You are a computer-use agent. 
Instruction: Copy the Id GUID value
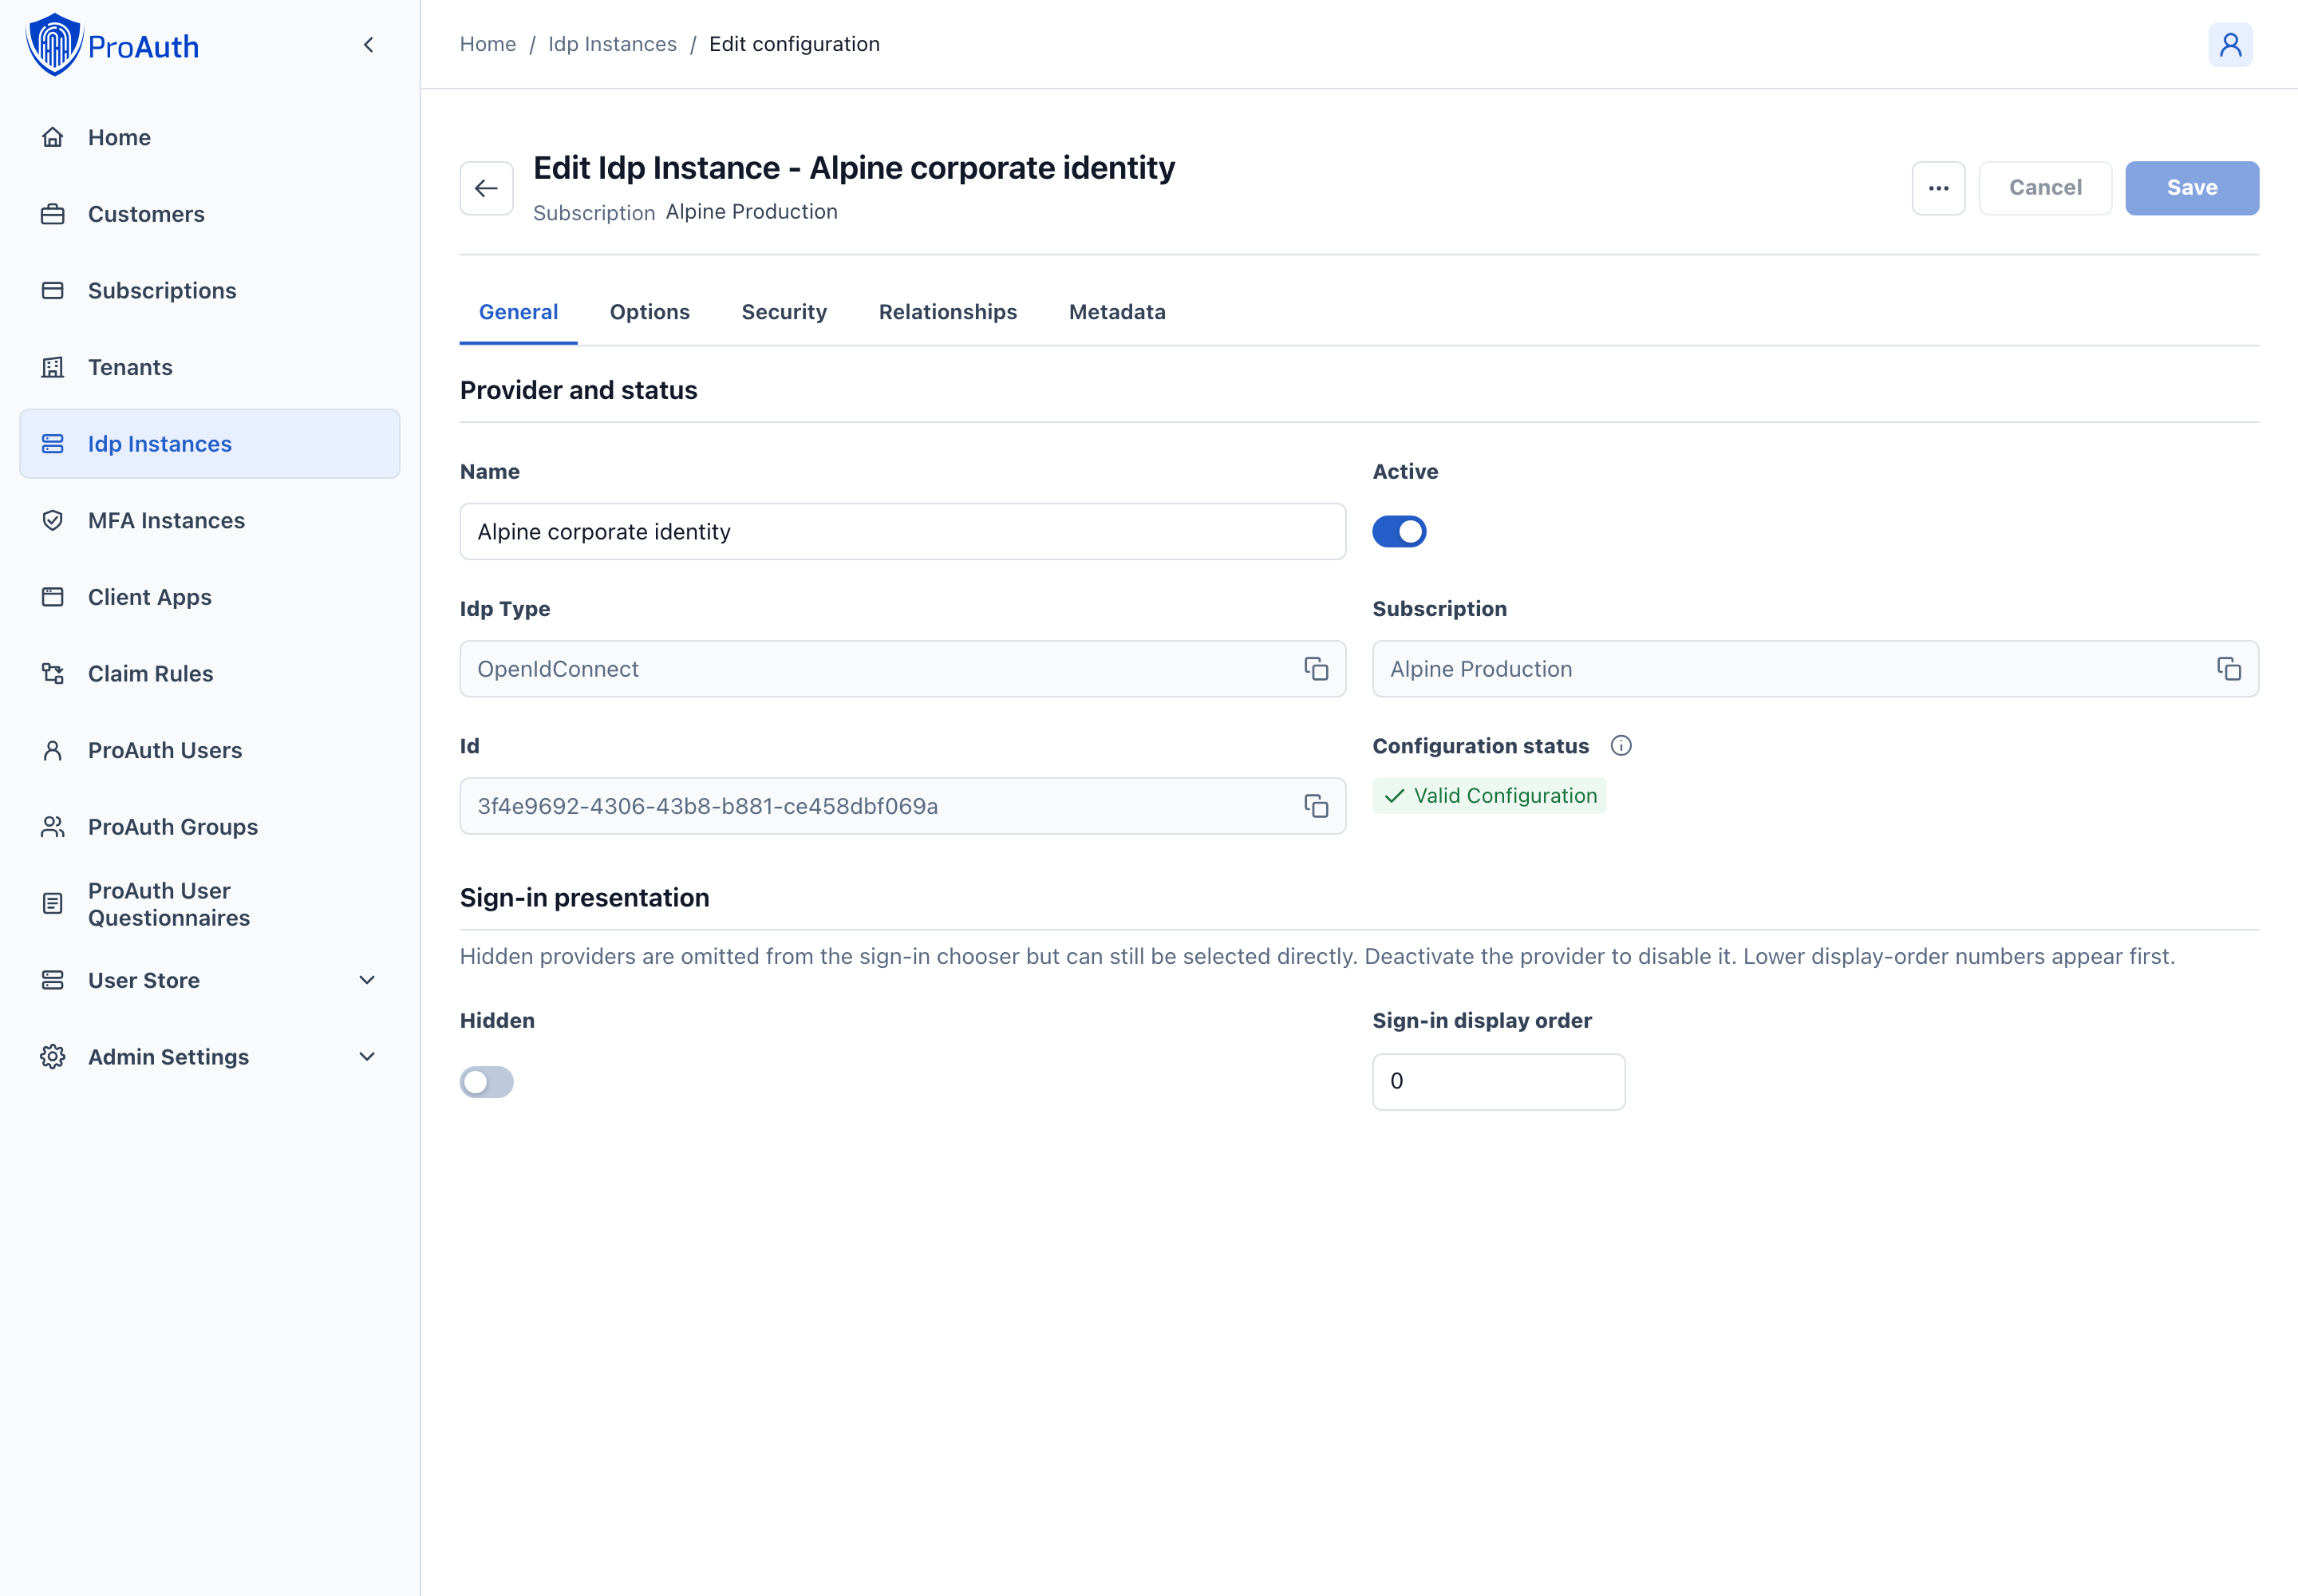tap(1316, 806)
